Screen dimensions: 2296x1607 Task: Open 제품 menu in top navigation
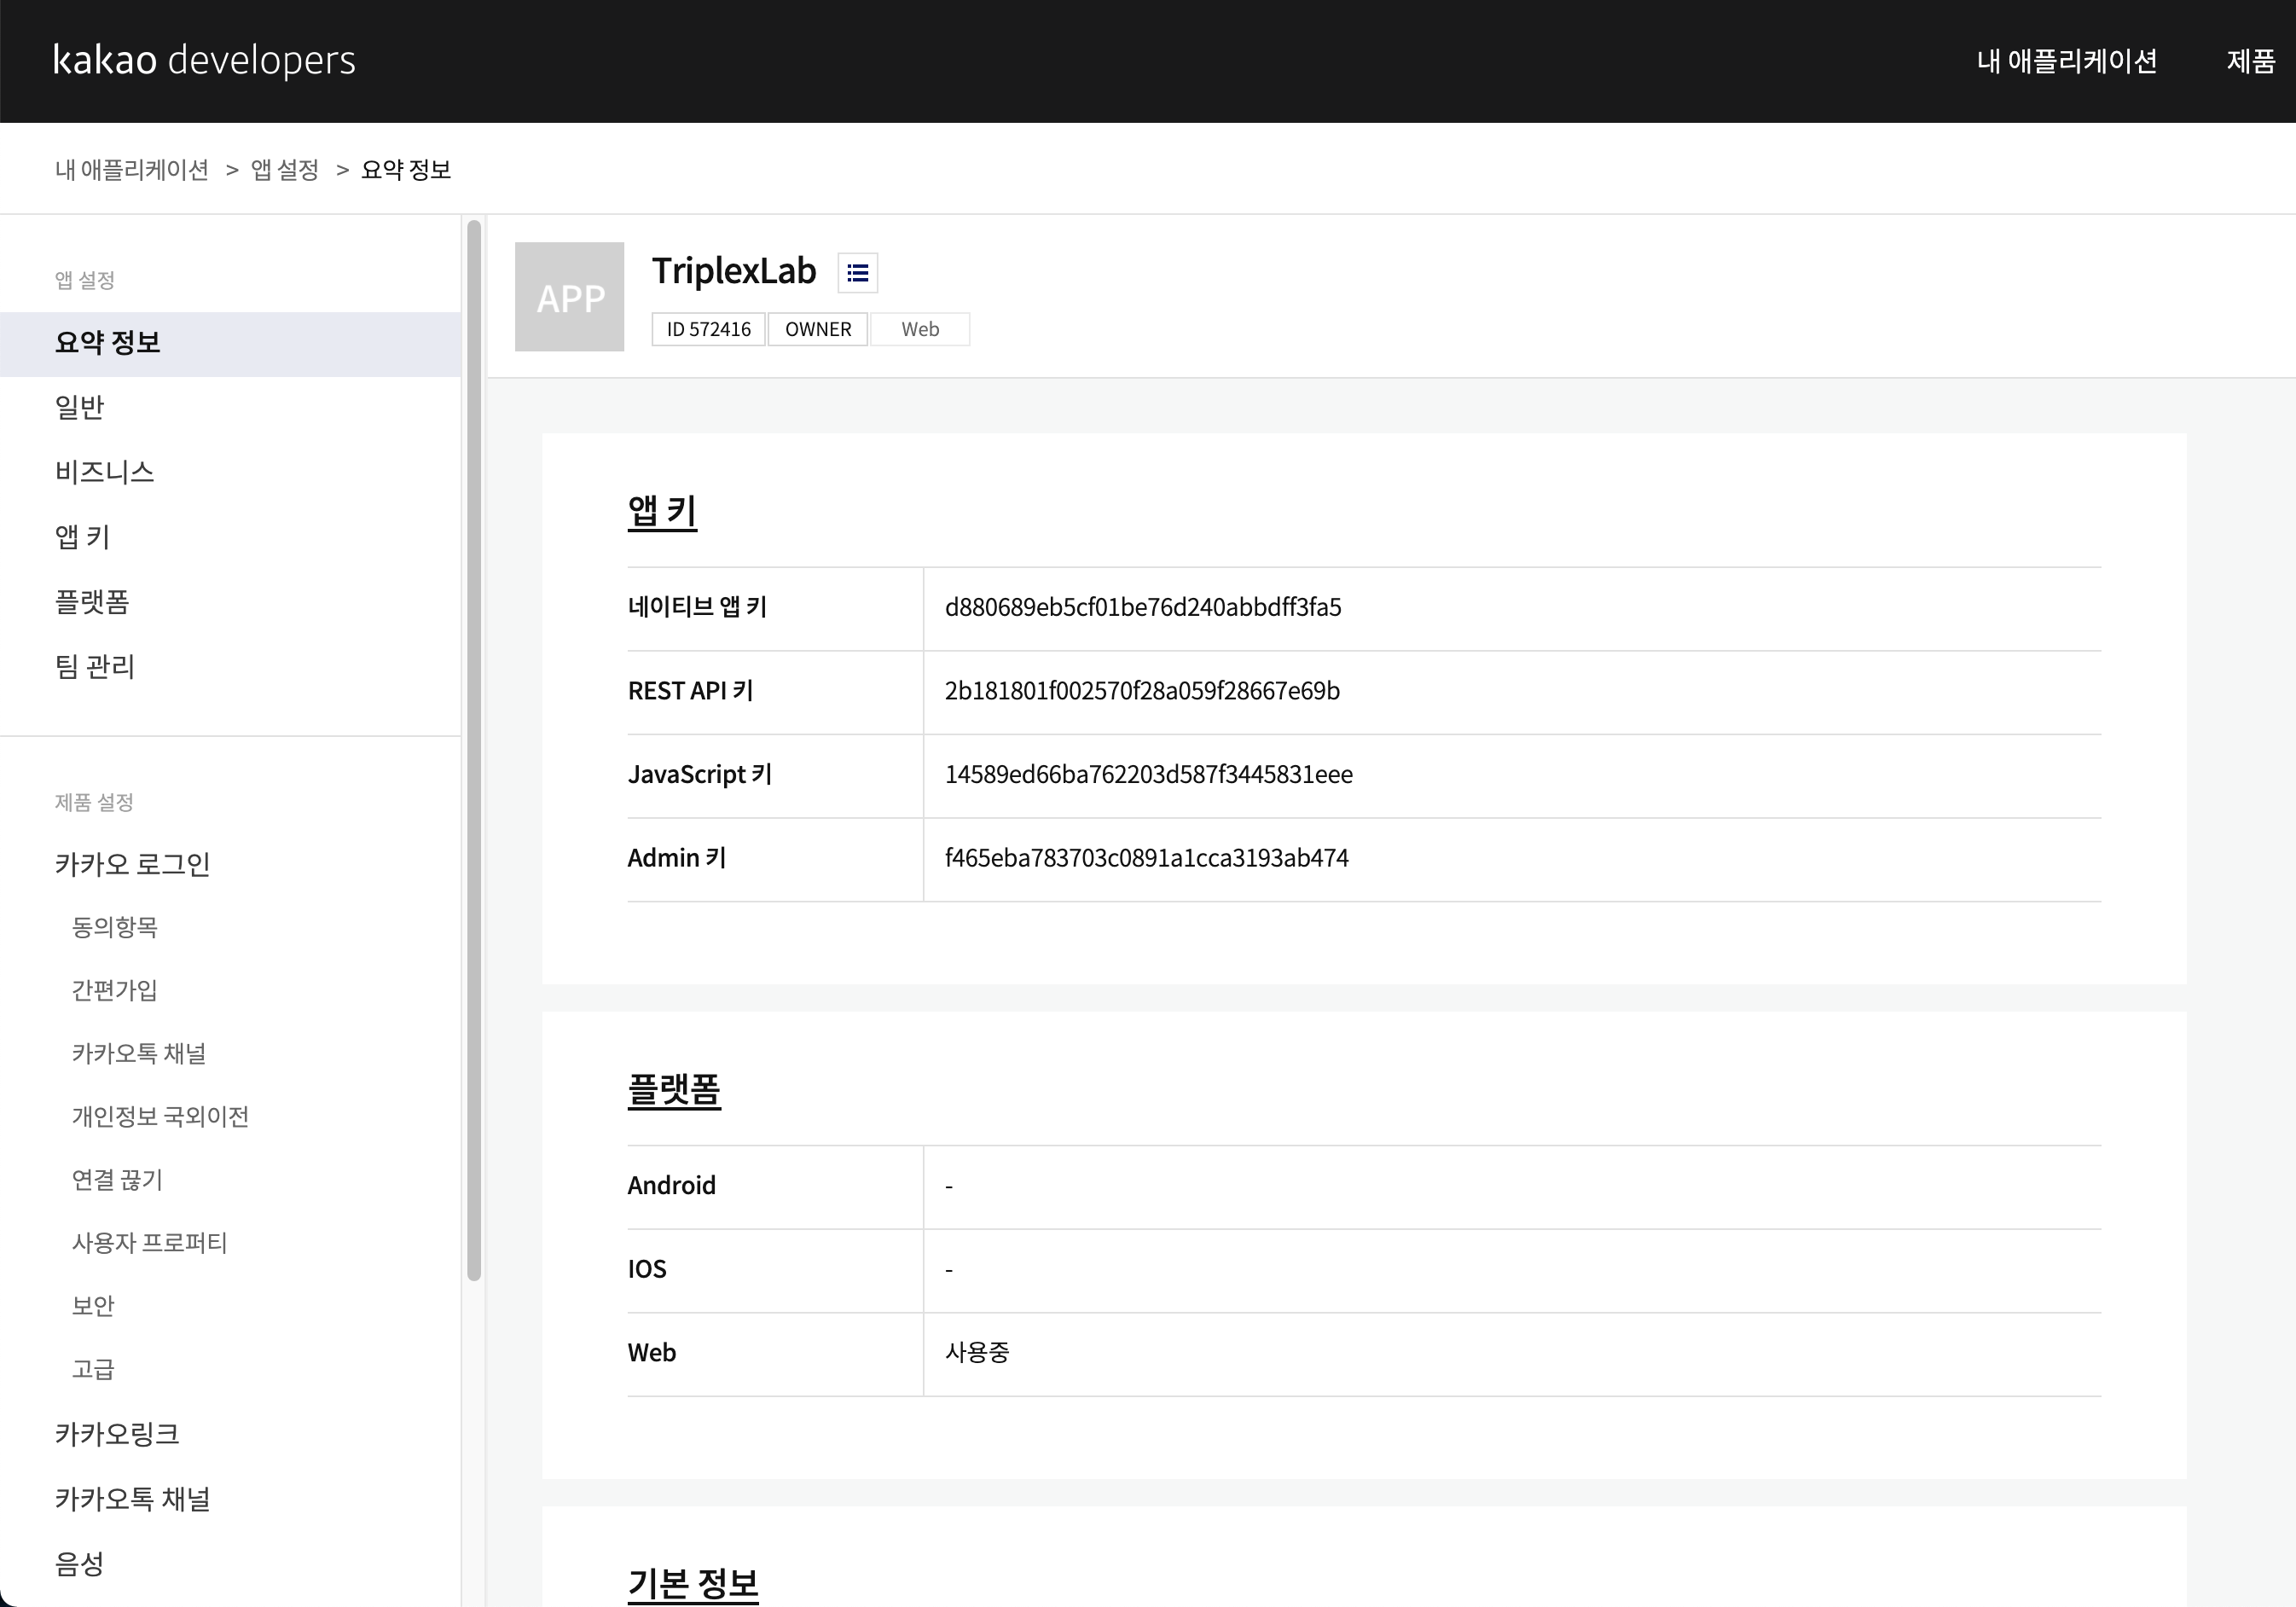click(2250, 61)
